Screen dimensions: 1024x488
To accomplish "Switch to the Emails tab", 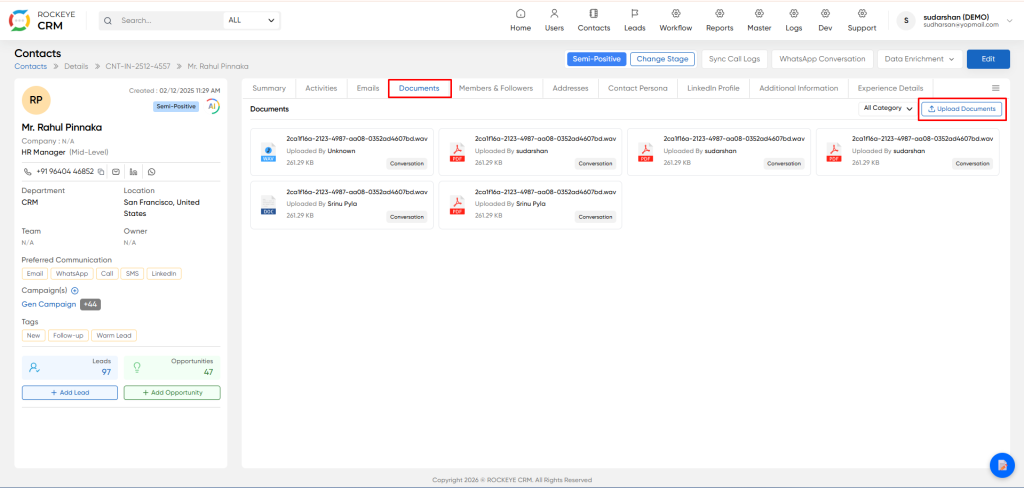I will coord(368,88).
